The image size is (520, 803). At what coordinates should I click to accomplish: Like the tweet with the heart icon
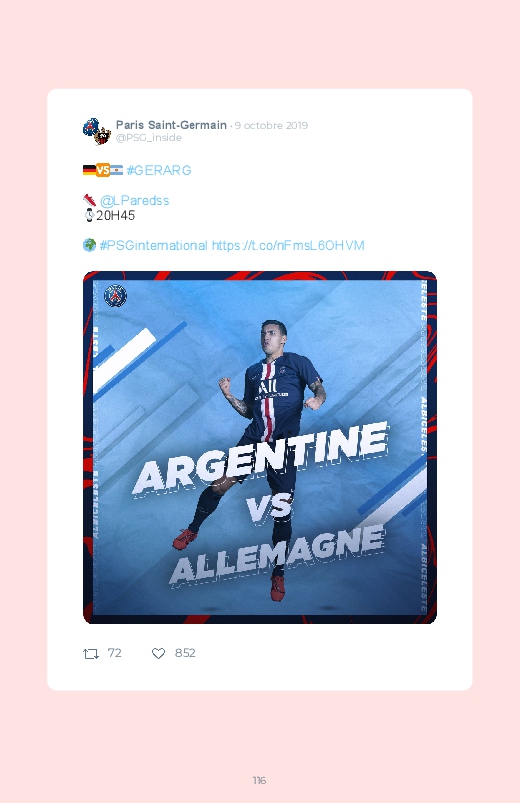click(158, 653)
